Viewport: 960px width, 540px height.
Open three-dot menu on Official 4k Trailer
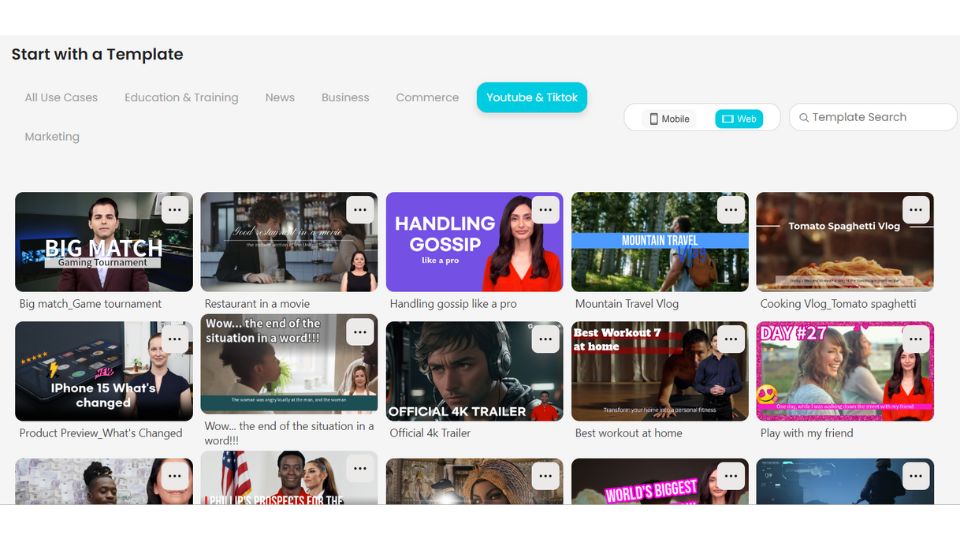(x=546, y=339)
